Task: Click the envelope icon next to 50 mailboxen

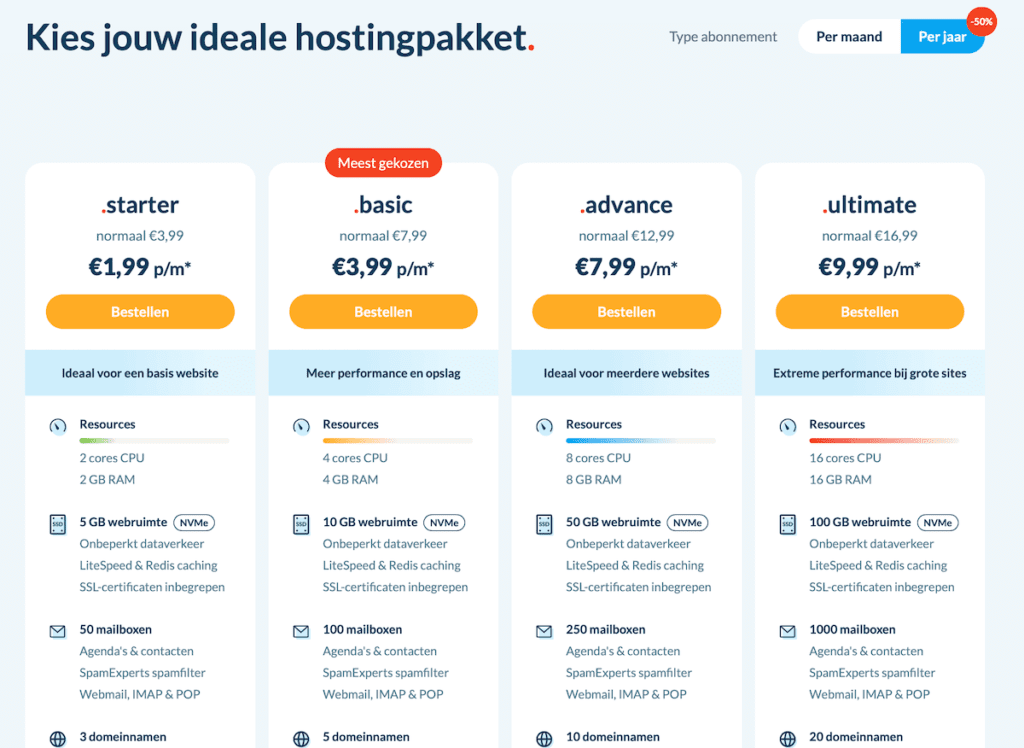Action: tap(57, 630)
